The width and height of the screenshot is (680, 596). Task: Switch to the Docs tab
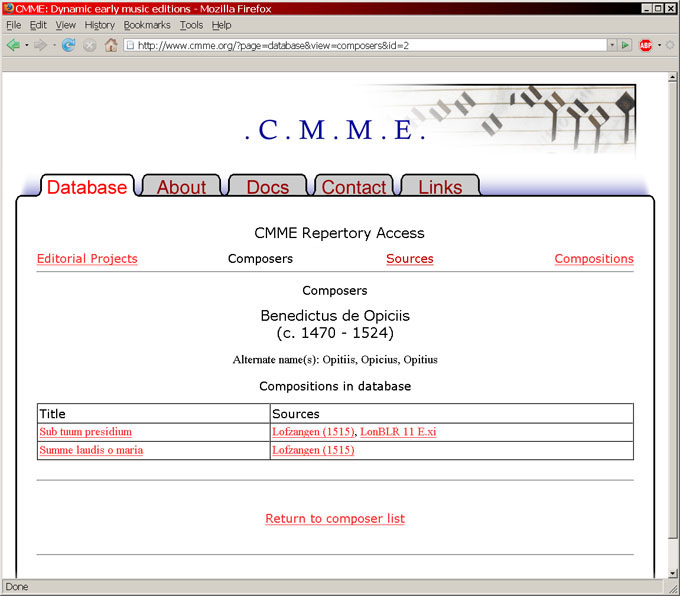268,187
